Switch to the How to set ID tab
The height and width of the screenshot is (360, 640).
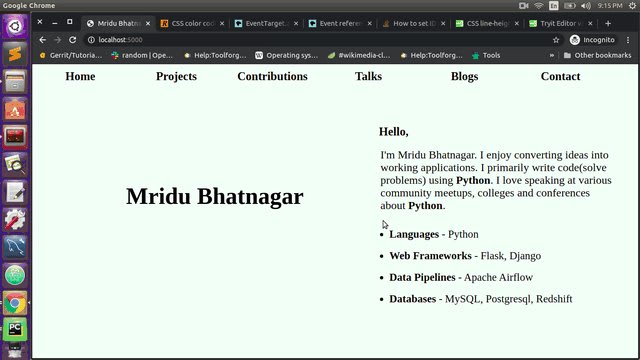(414, 23)
